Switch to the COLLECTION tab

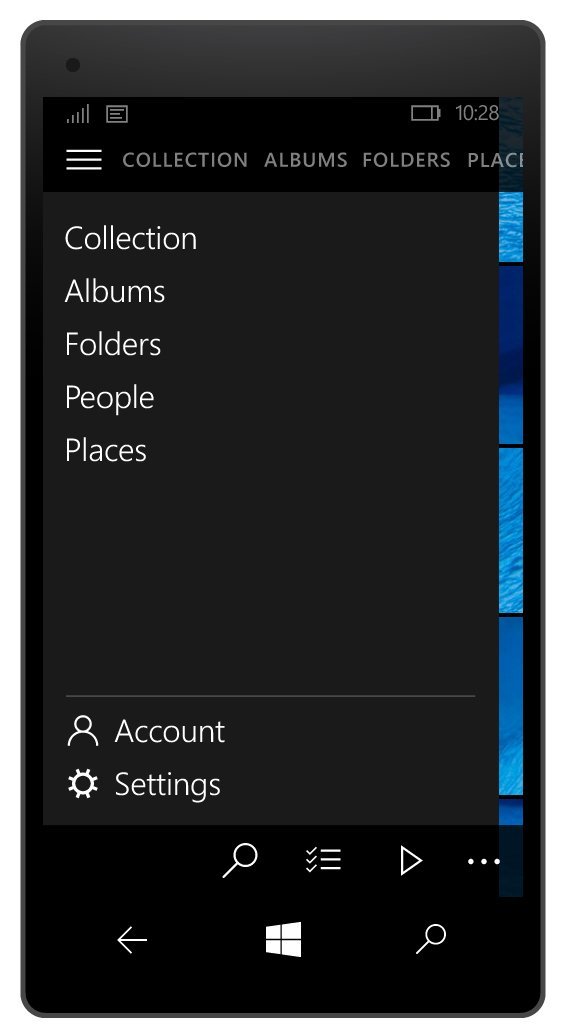[x=185, y=160]
